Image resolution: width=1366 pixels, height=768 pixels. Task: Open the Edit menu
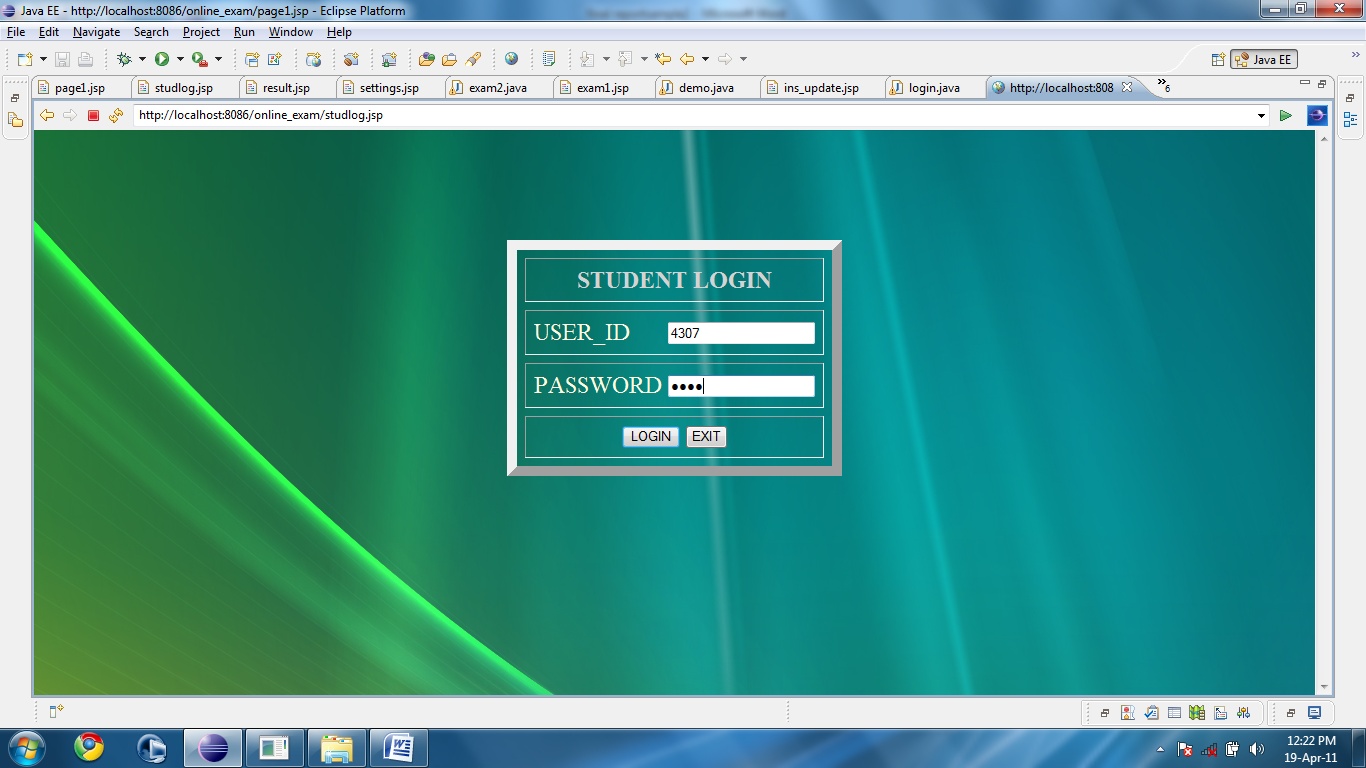click(49, 32)
